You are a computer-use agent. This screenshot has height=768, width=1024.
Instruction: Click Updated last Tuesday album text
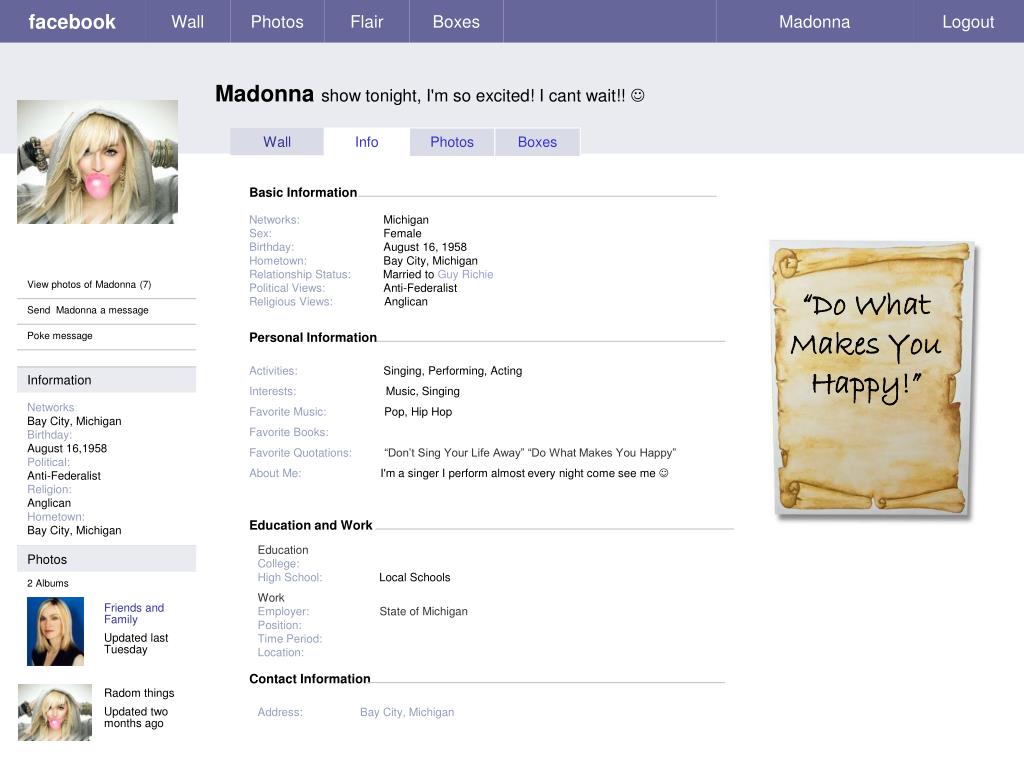coord(136,643)
